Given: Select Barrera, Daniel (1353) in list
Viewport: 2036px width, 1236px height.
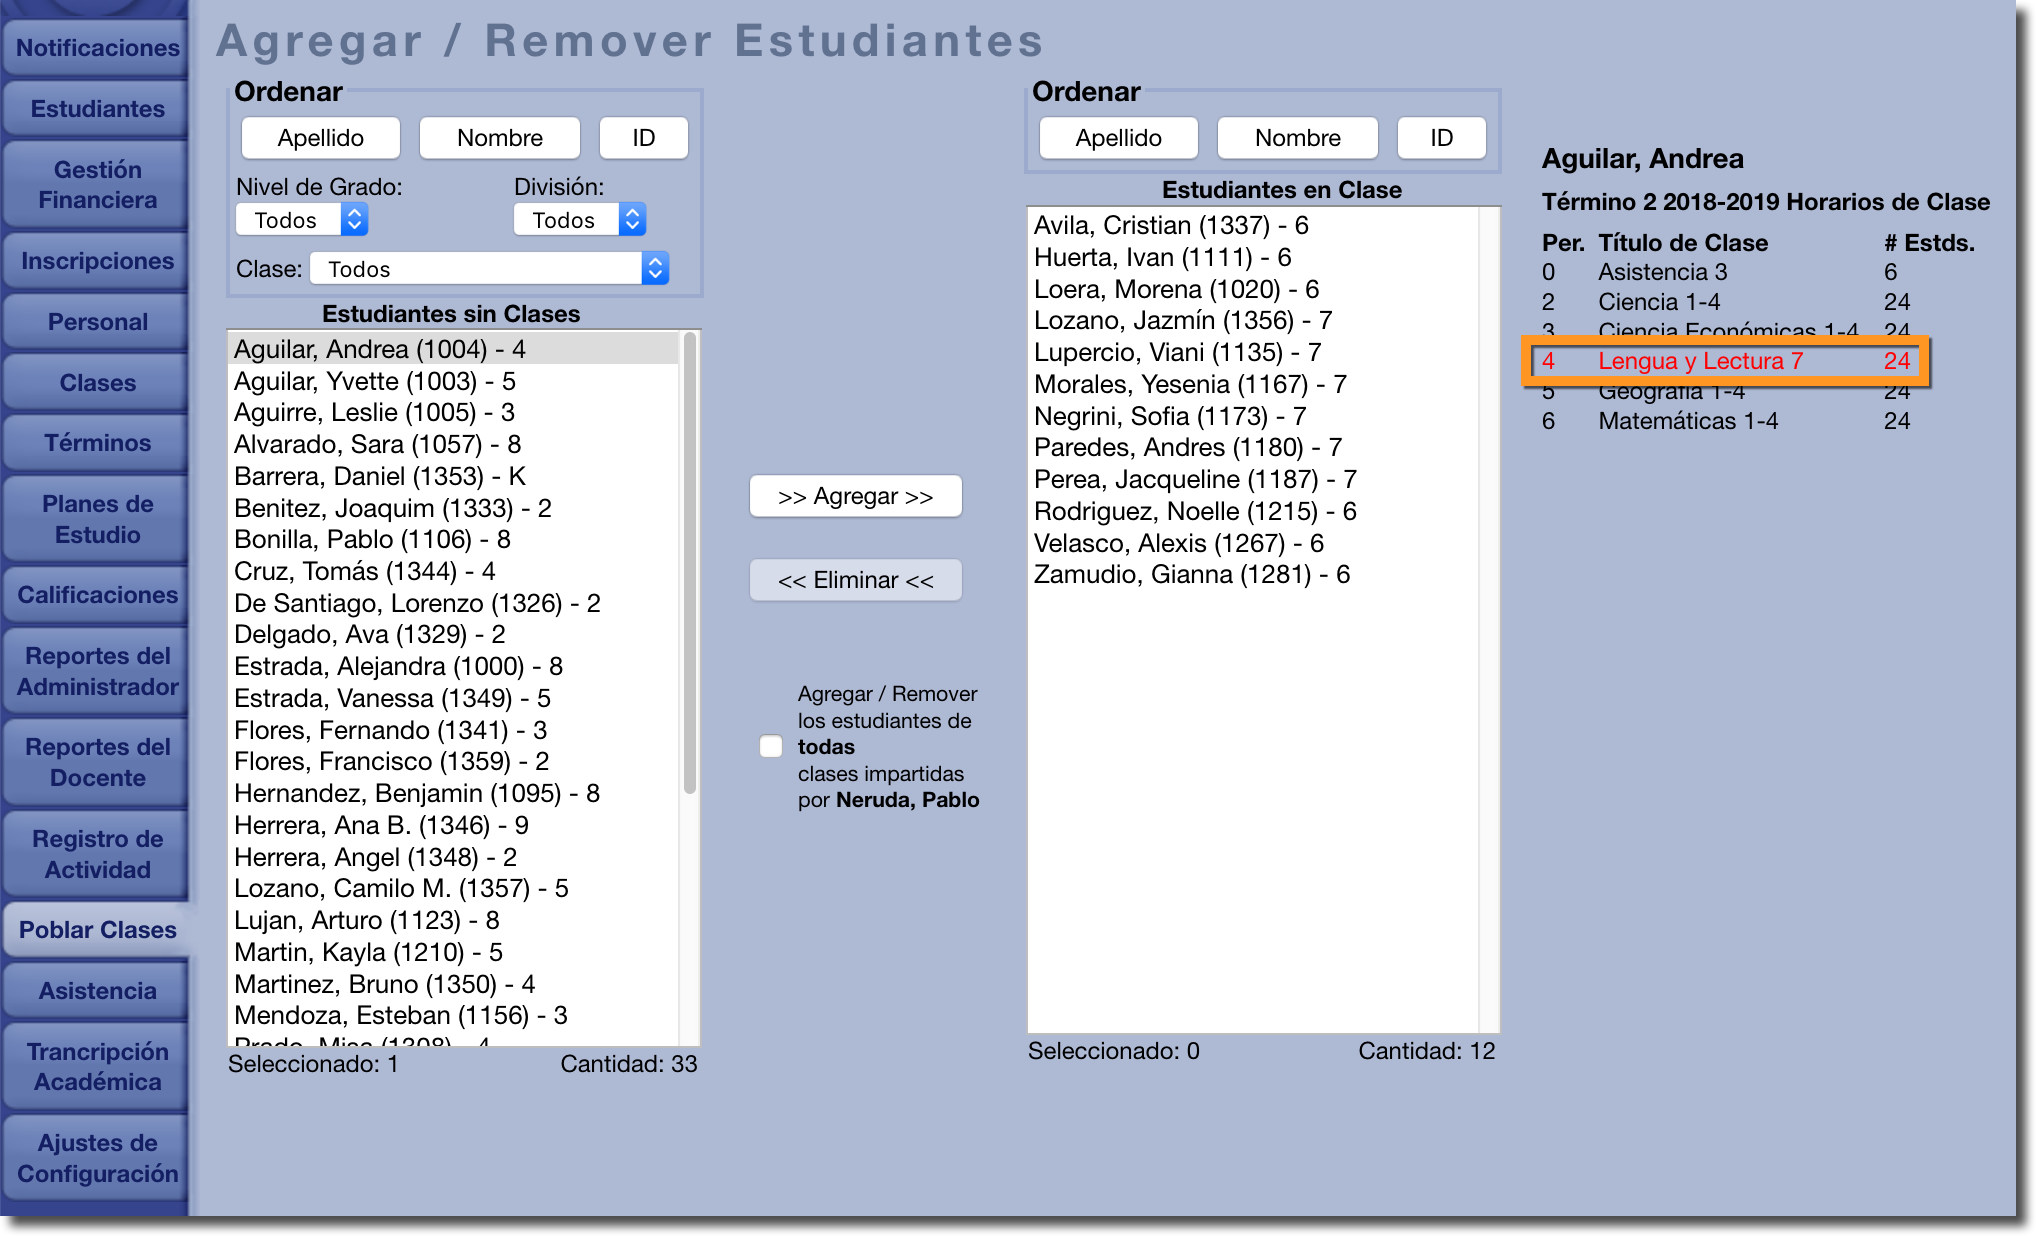Looking at the screenshot, I should coord(379,476).
